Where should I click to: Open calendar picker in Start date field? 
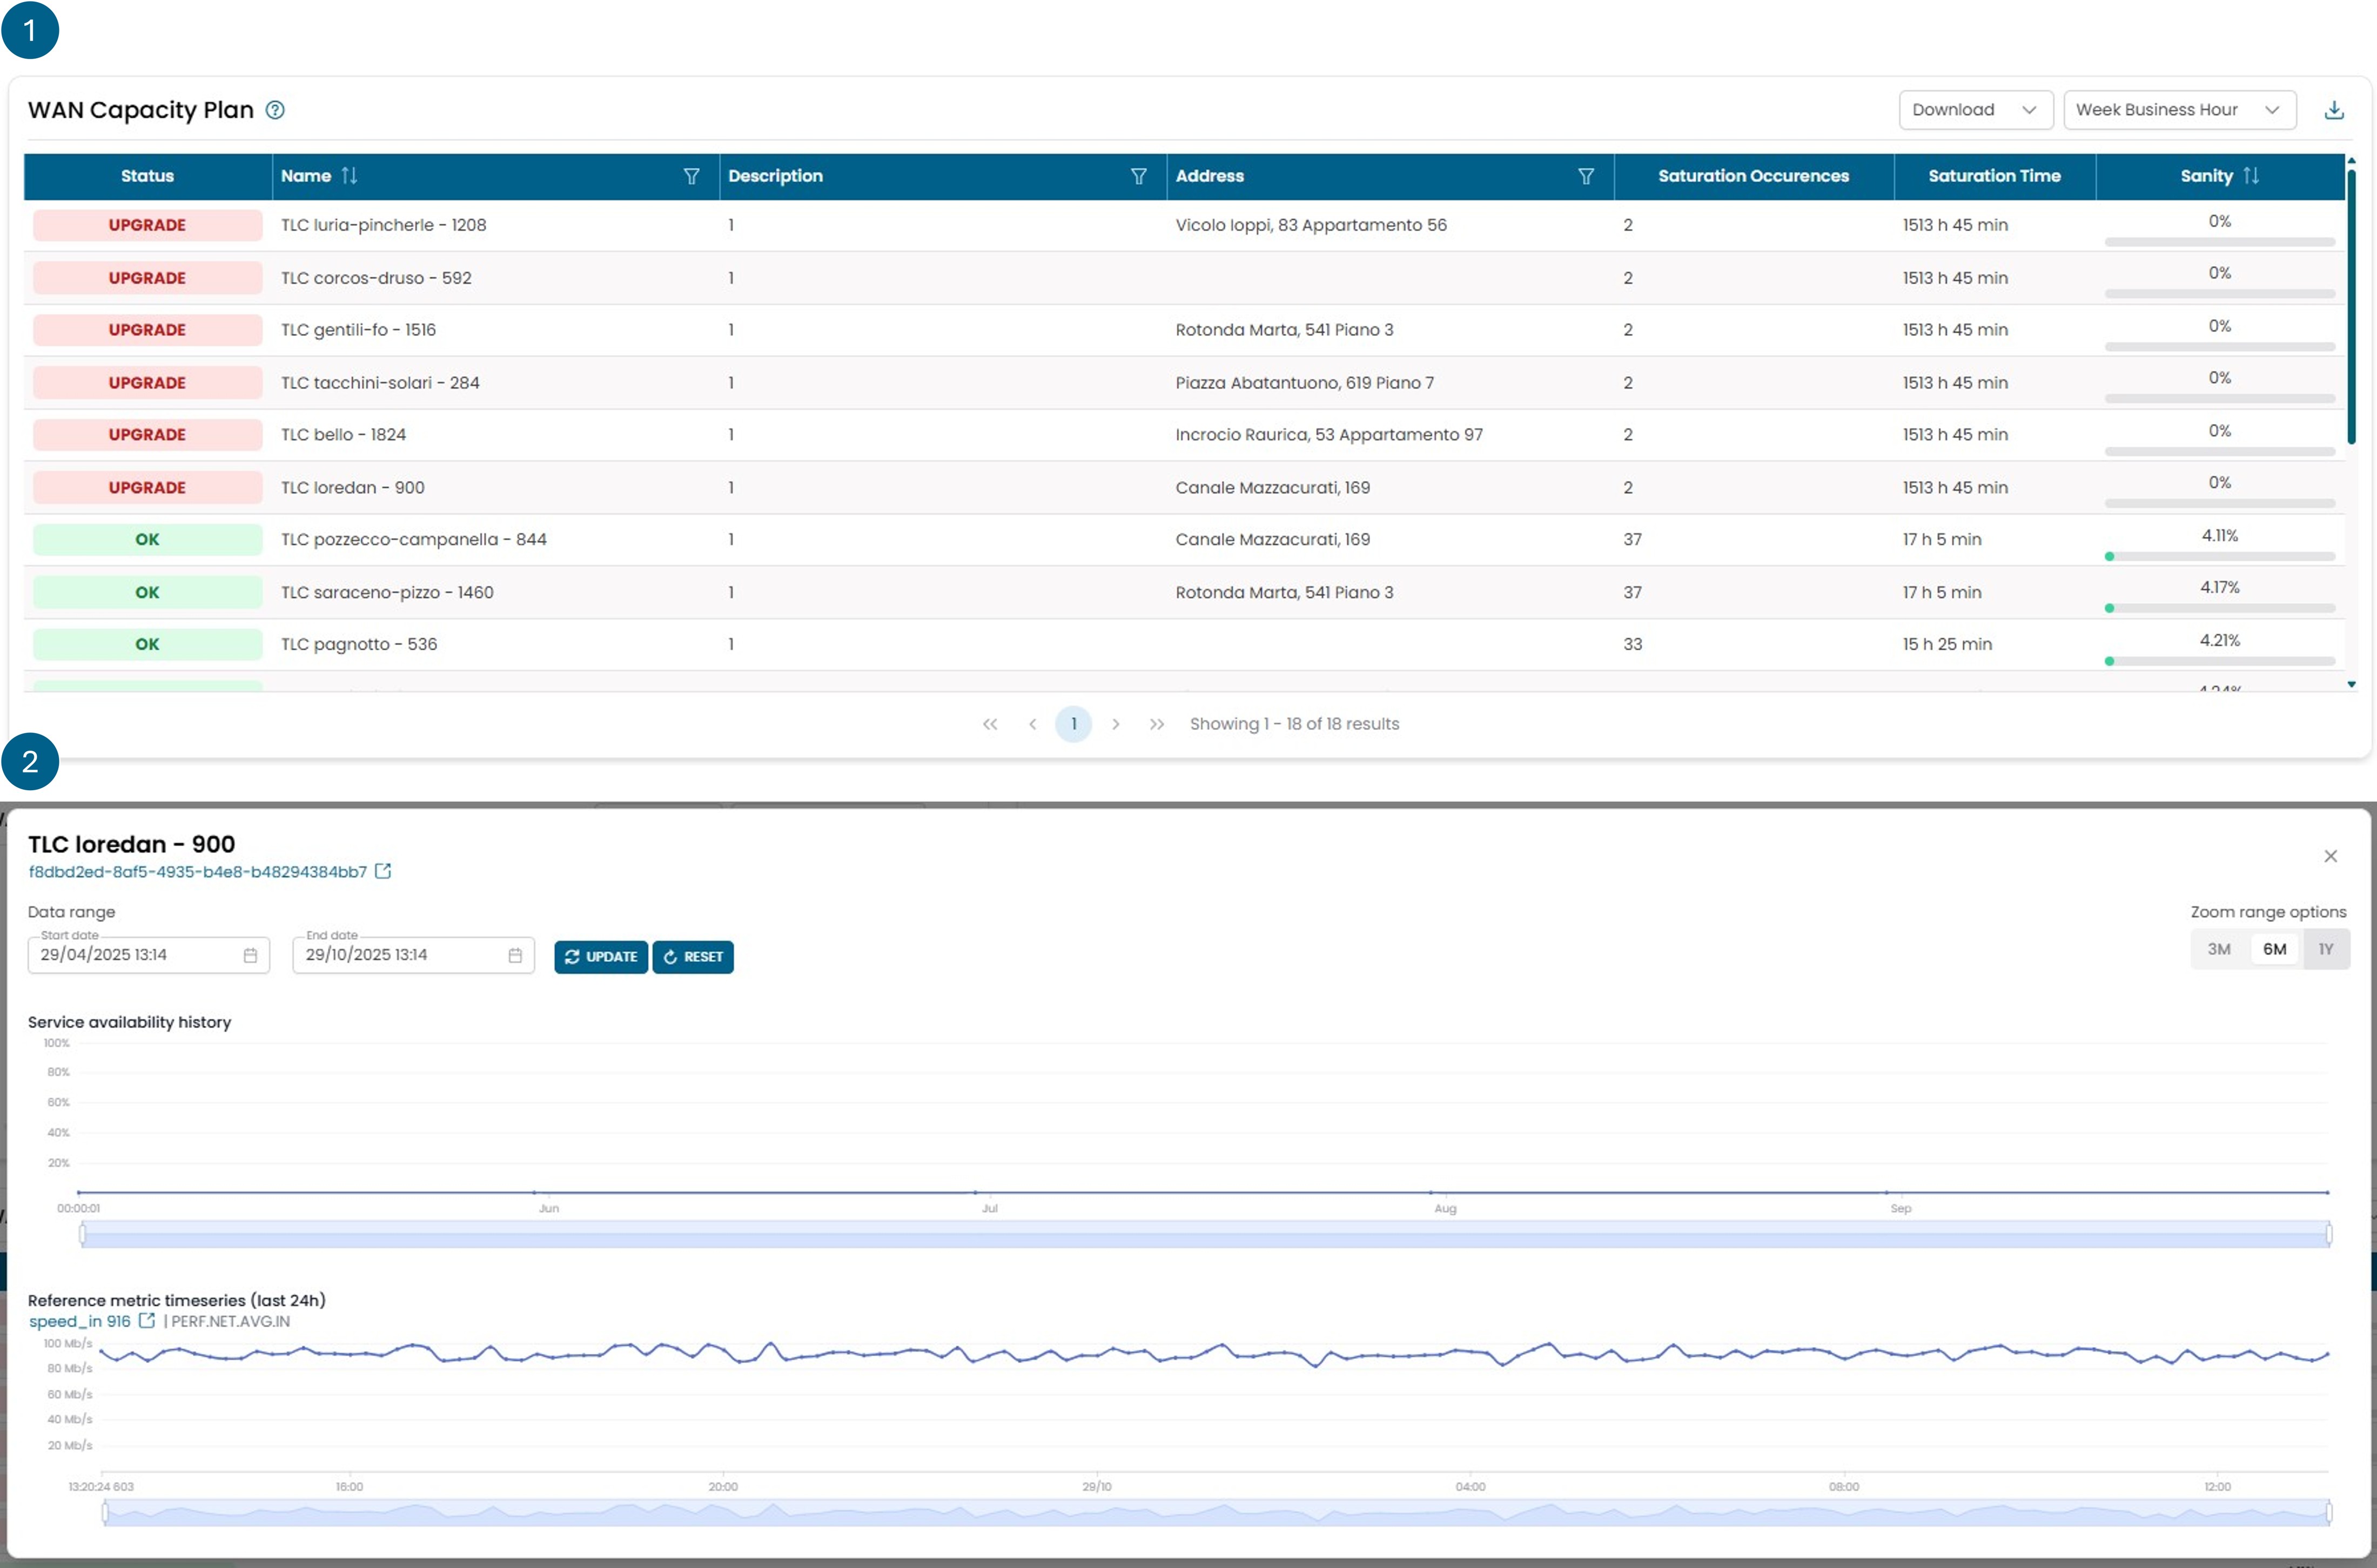pyautogui.click(x=250, y=955)
